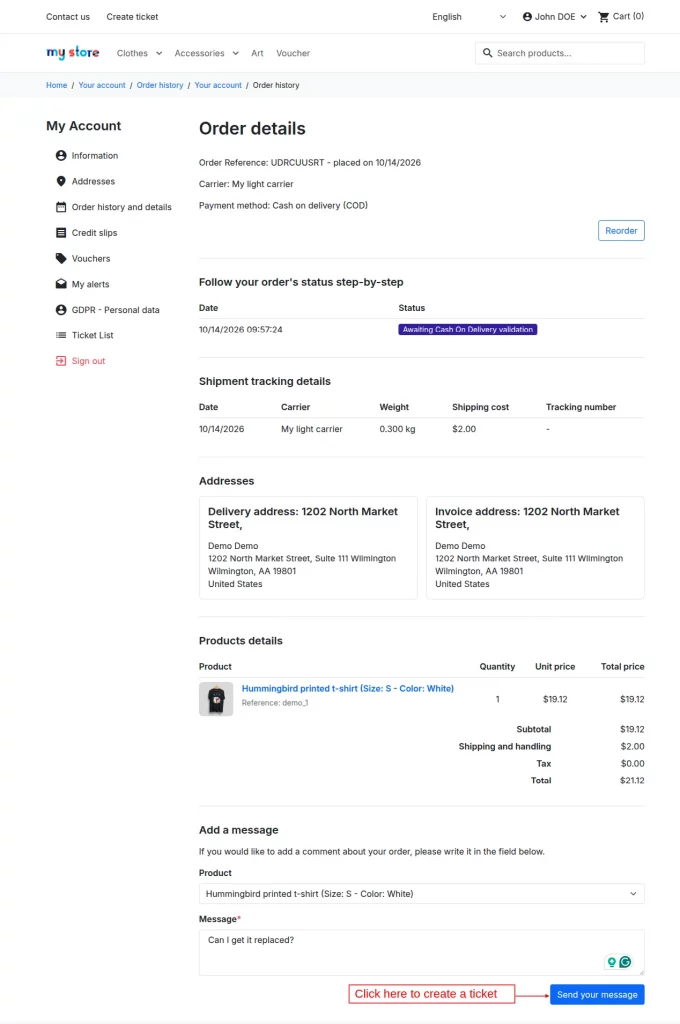680x1024 pixels.
Task: Click the search magnifier icon
Action: point(487,53)
